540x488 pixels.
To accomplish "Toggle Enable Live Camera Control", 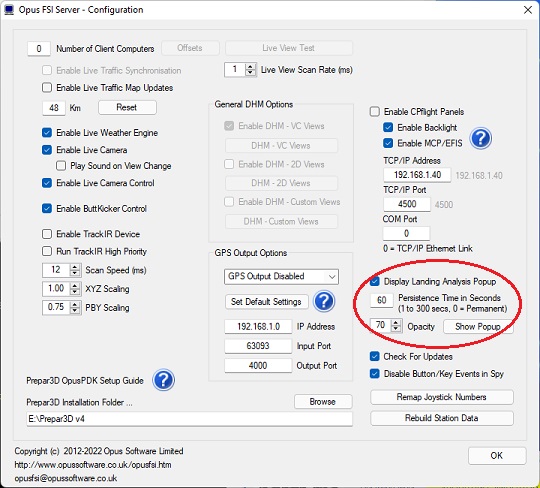I will point(47,183).
